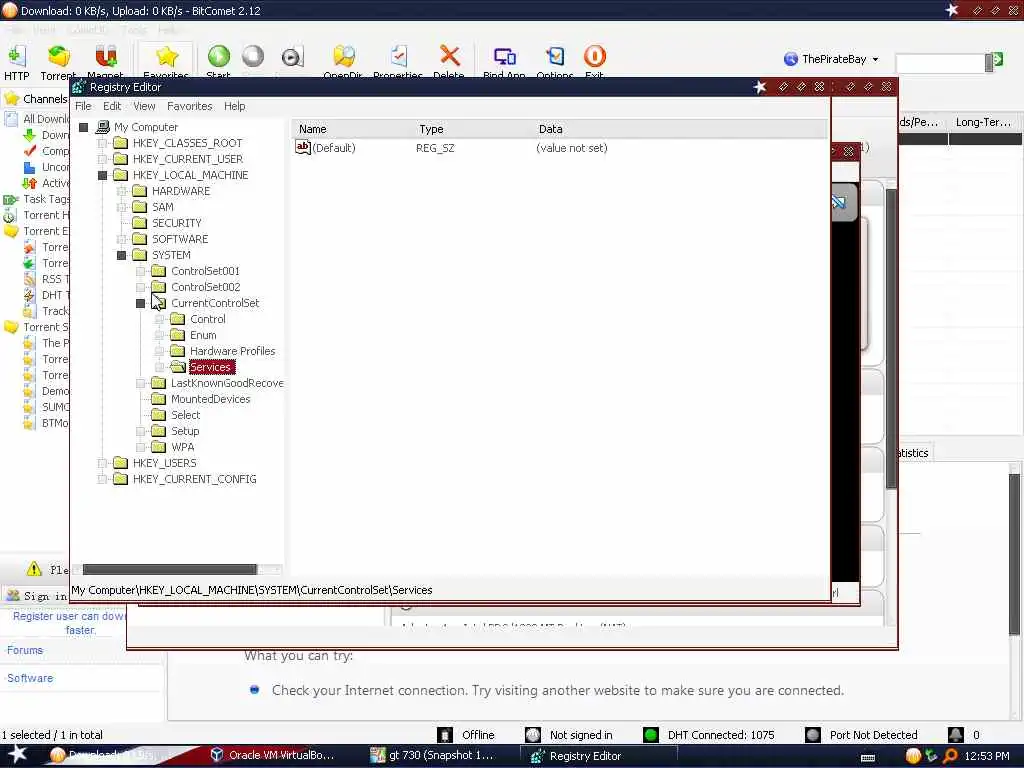The height and width of the screenshot is (768, 1024).
Task: Click the My Computer icon in registry tree
Action: pos(103,127)
